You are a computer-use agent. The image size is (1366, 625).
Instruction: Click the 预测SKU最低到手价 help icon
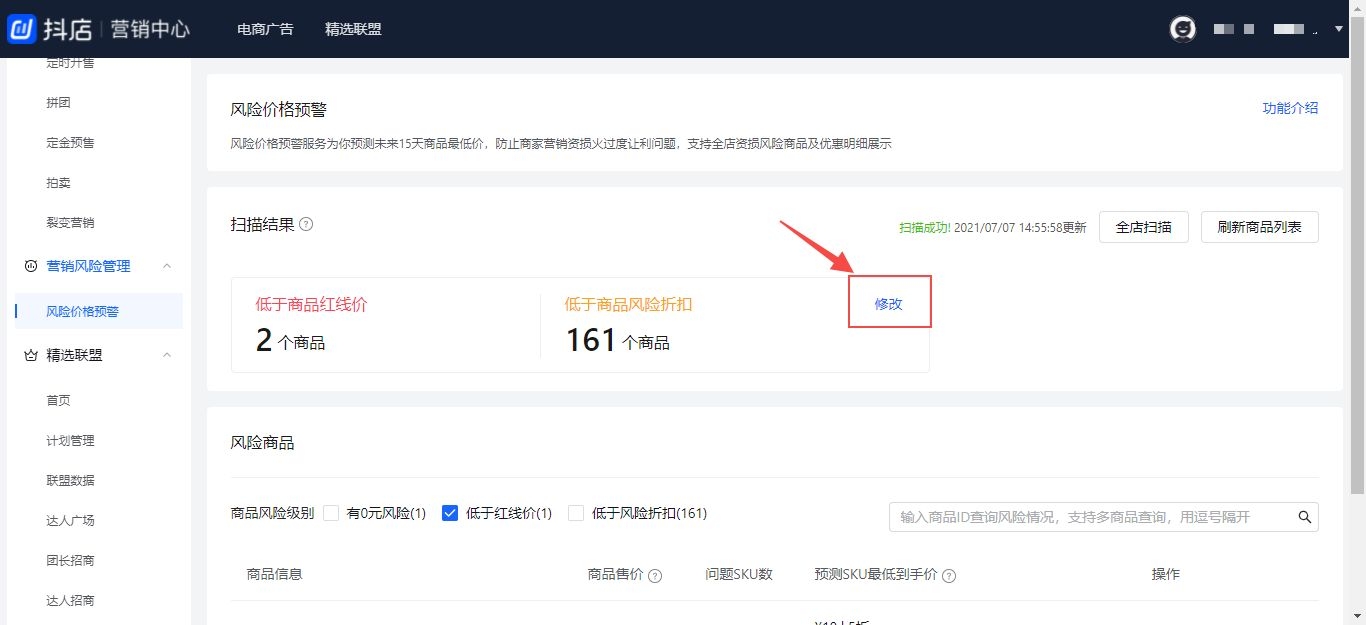click(x=949, y=576)
